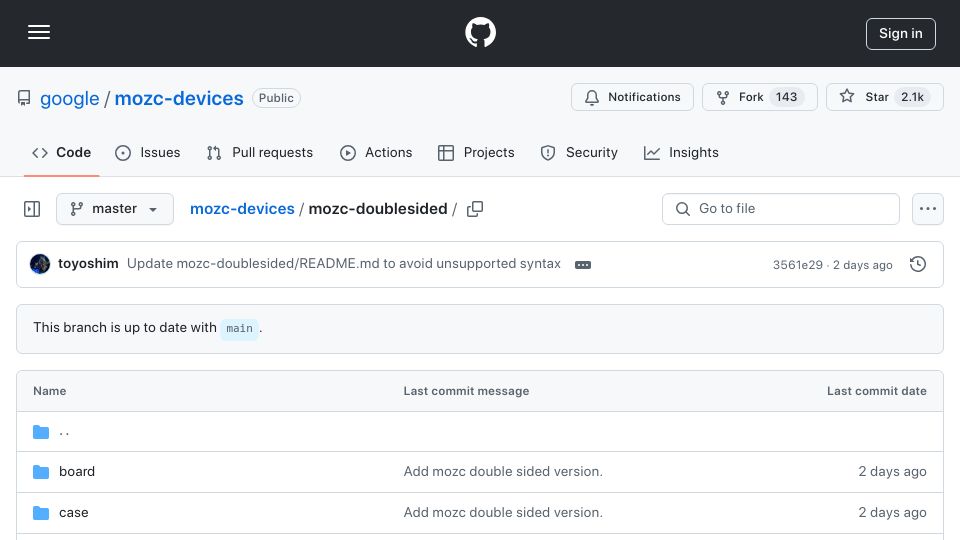This screenshot has width=960, height=540.
Task: Open toyoshim's avatar profile
Action: [40, 264]
